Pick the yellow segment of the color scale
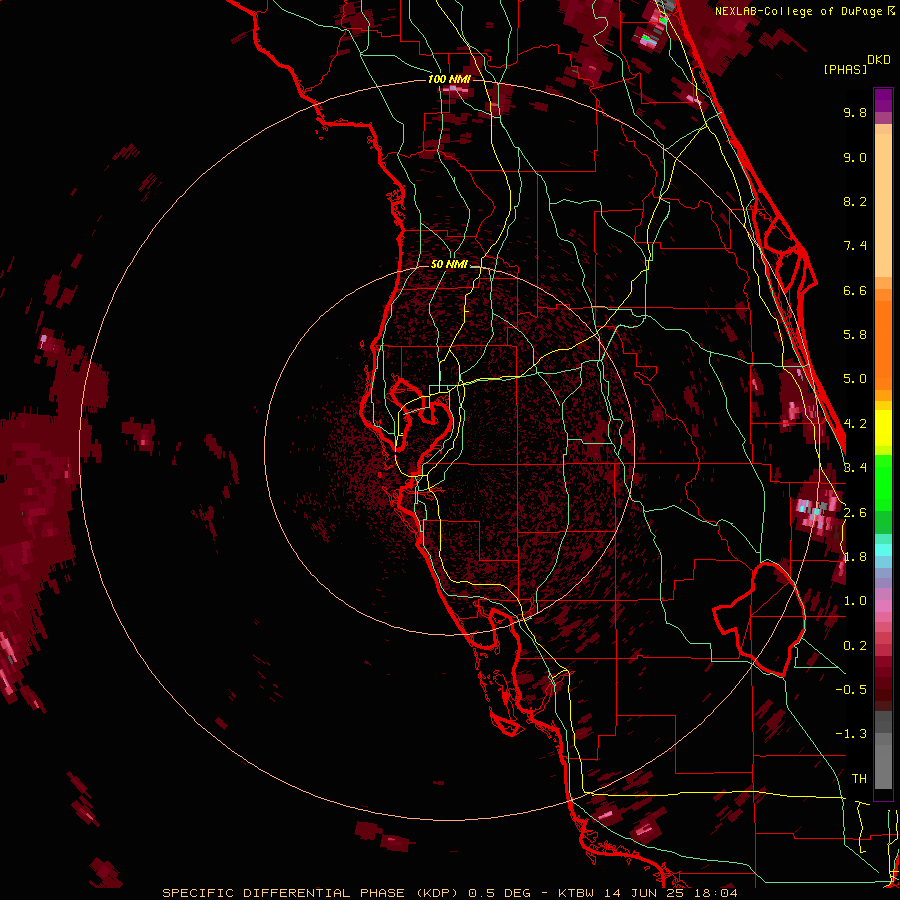Screen dimensions: 900x900 [883, 428]
